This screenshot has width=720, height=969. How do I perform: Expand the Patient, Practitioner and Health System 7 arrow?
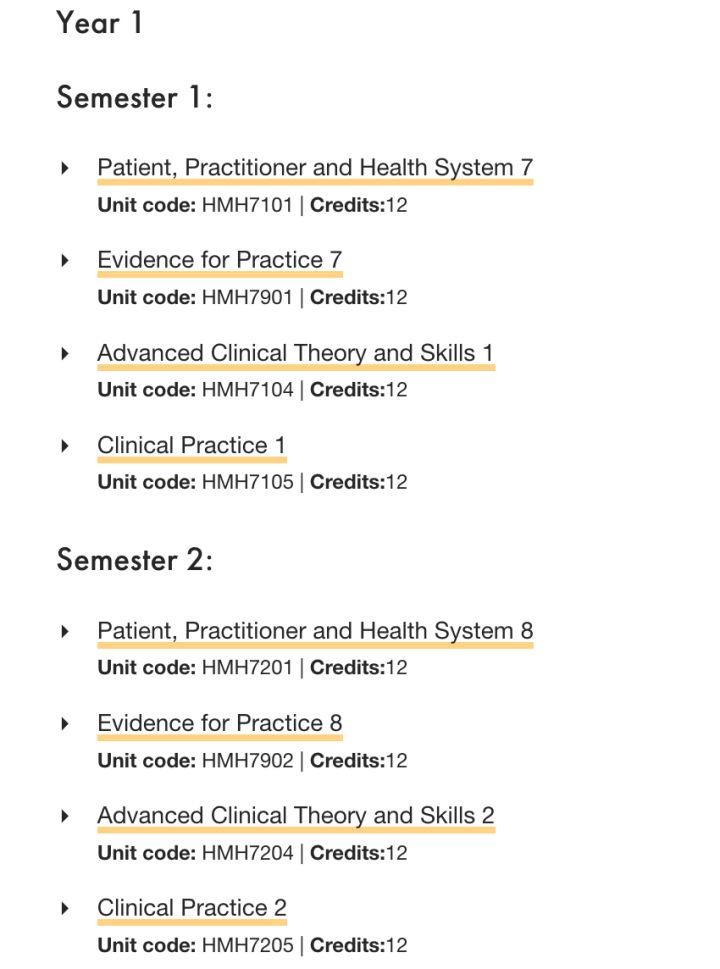pos(65,167)
